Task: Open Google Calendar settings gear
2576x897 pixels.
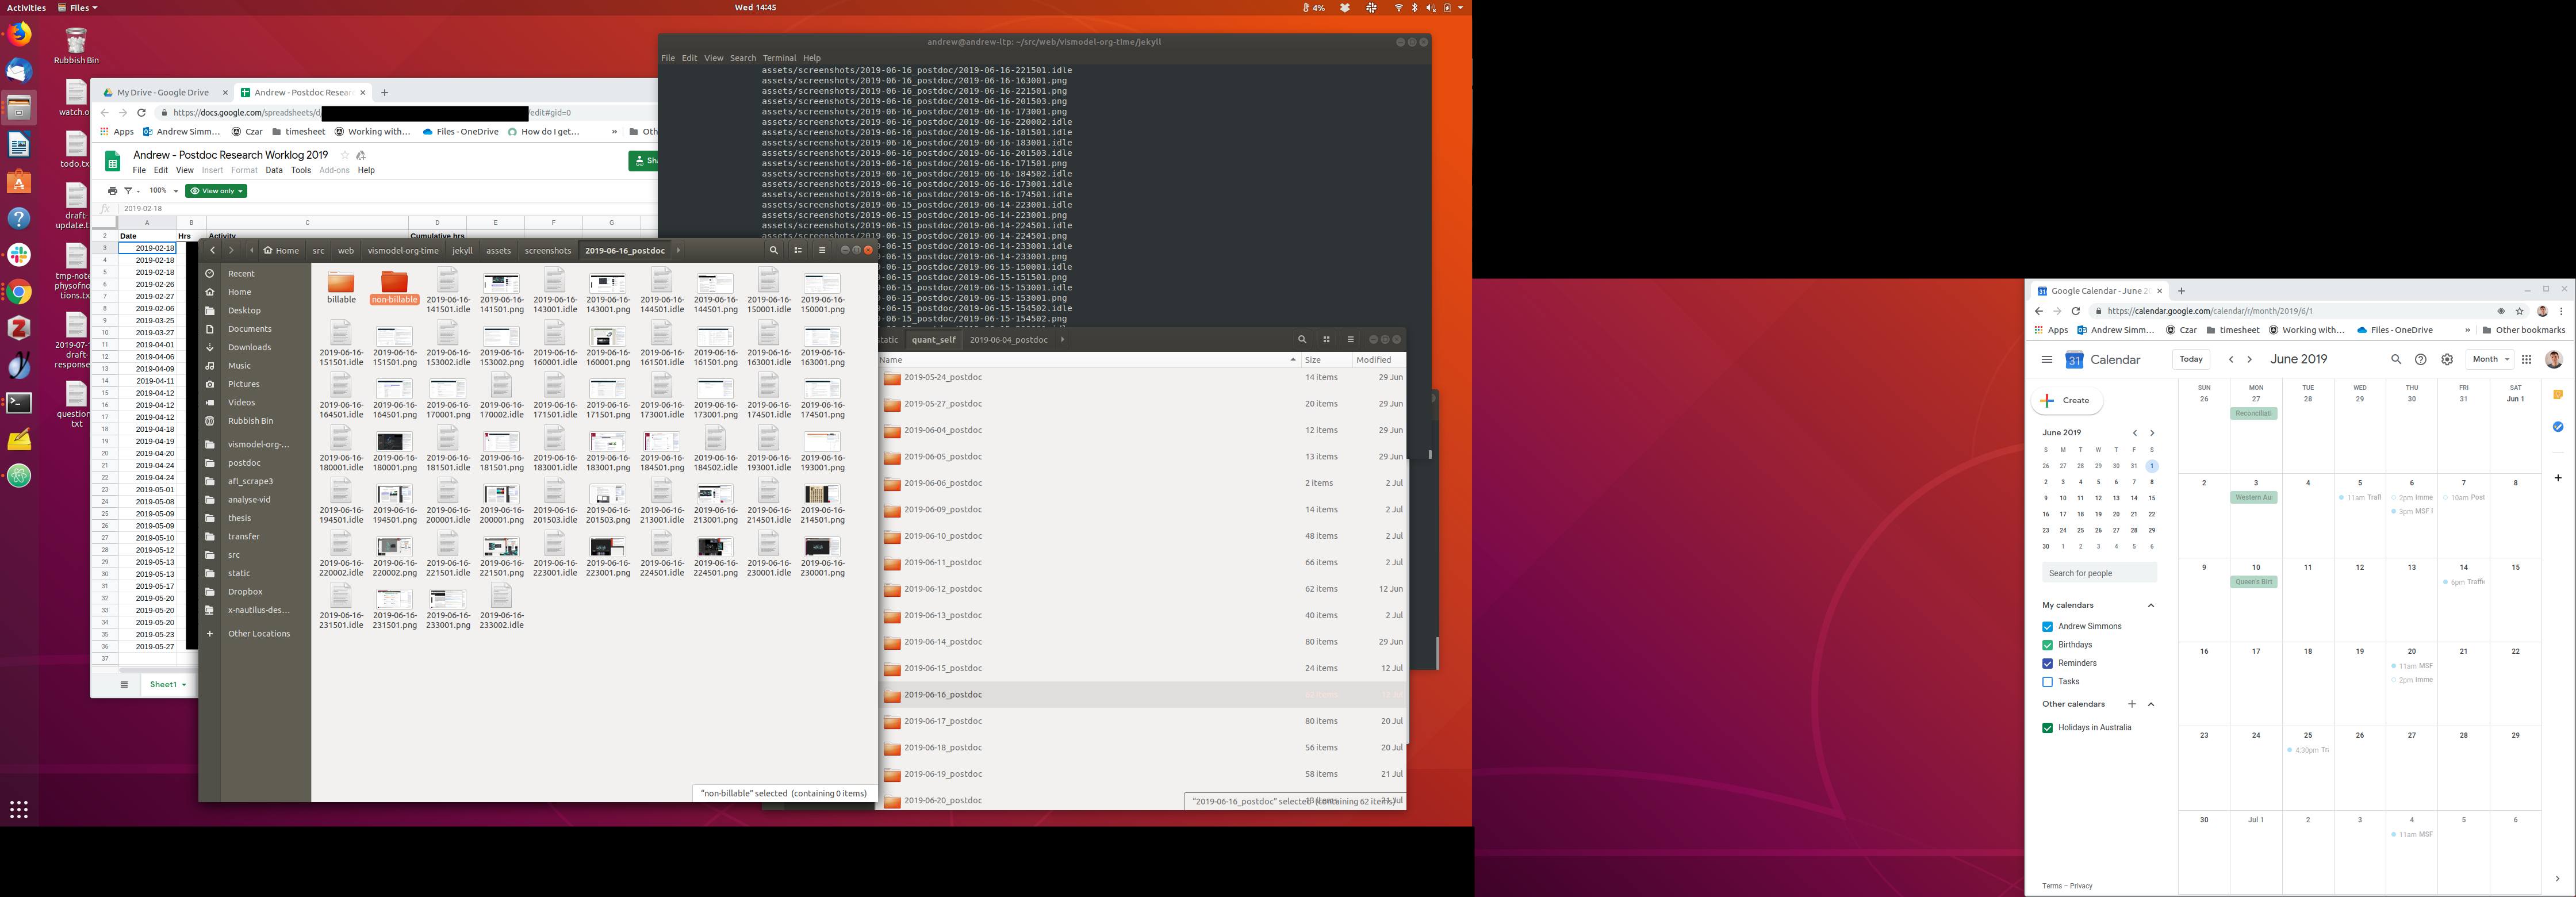Action: tap(2447, 360)
